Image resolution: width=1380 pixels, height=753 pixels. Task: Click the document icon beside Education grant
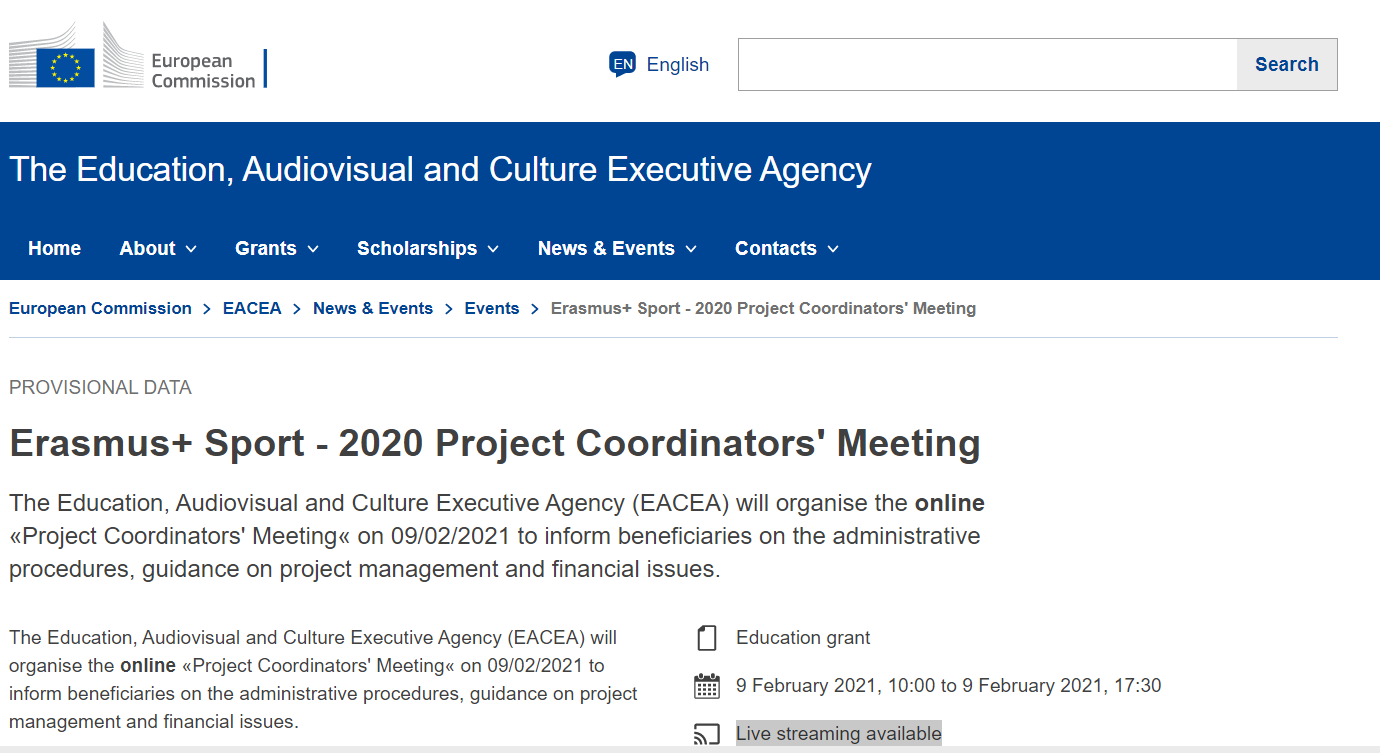[707, 638]
